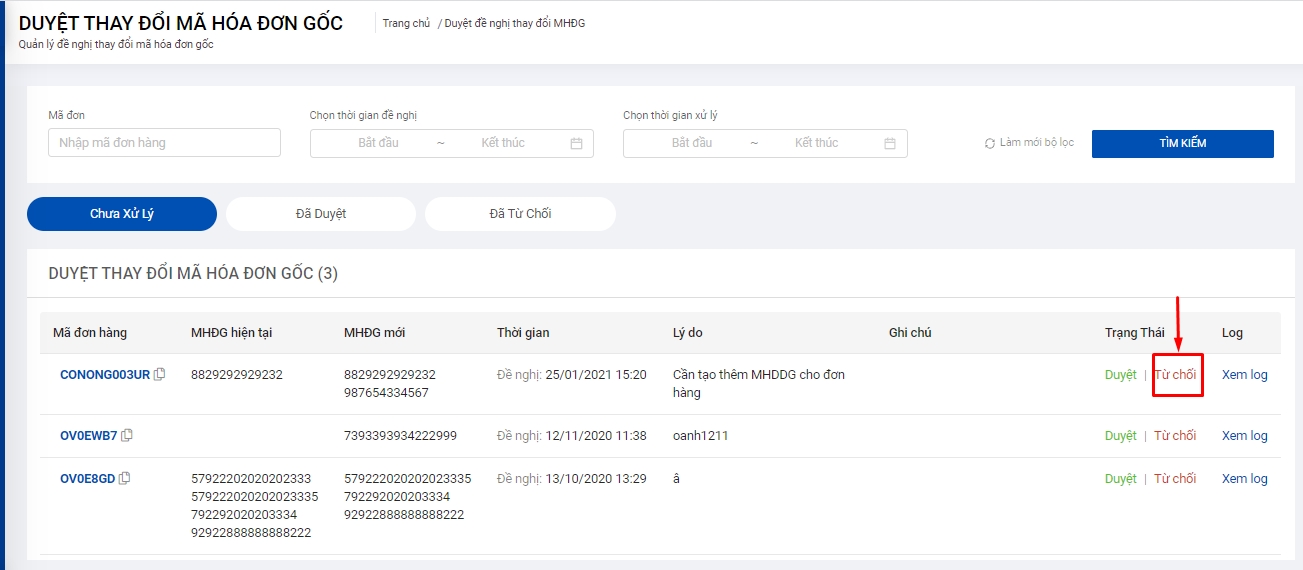1303x570 pixels.
Task: Copy order code CONONG003UR with copy icon
Action: [160, 375]
